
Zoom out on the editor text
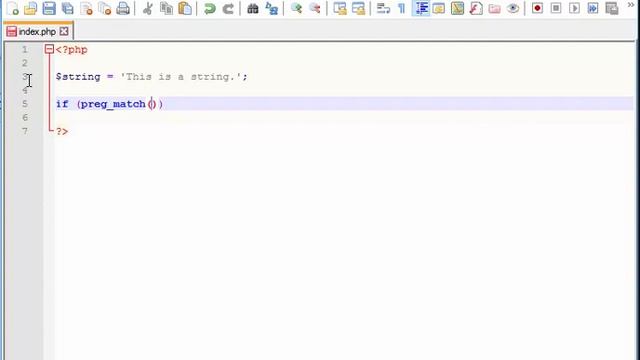click(315, 8)
